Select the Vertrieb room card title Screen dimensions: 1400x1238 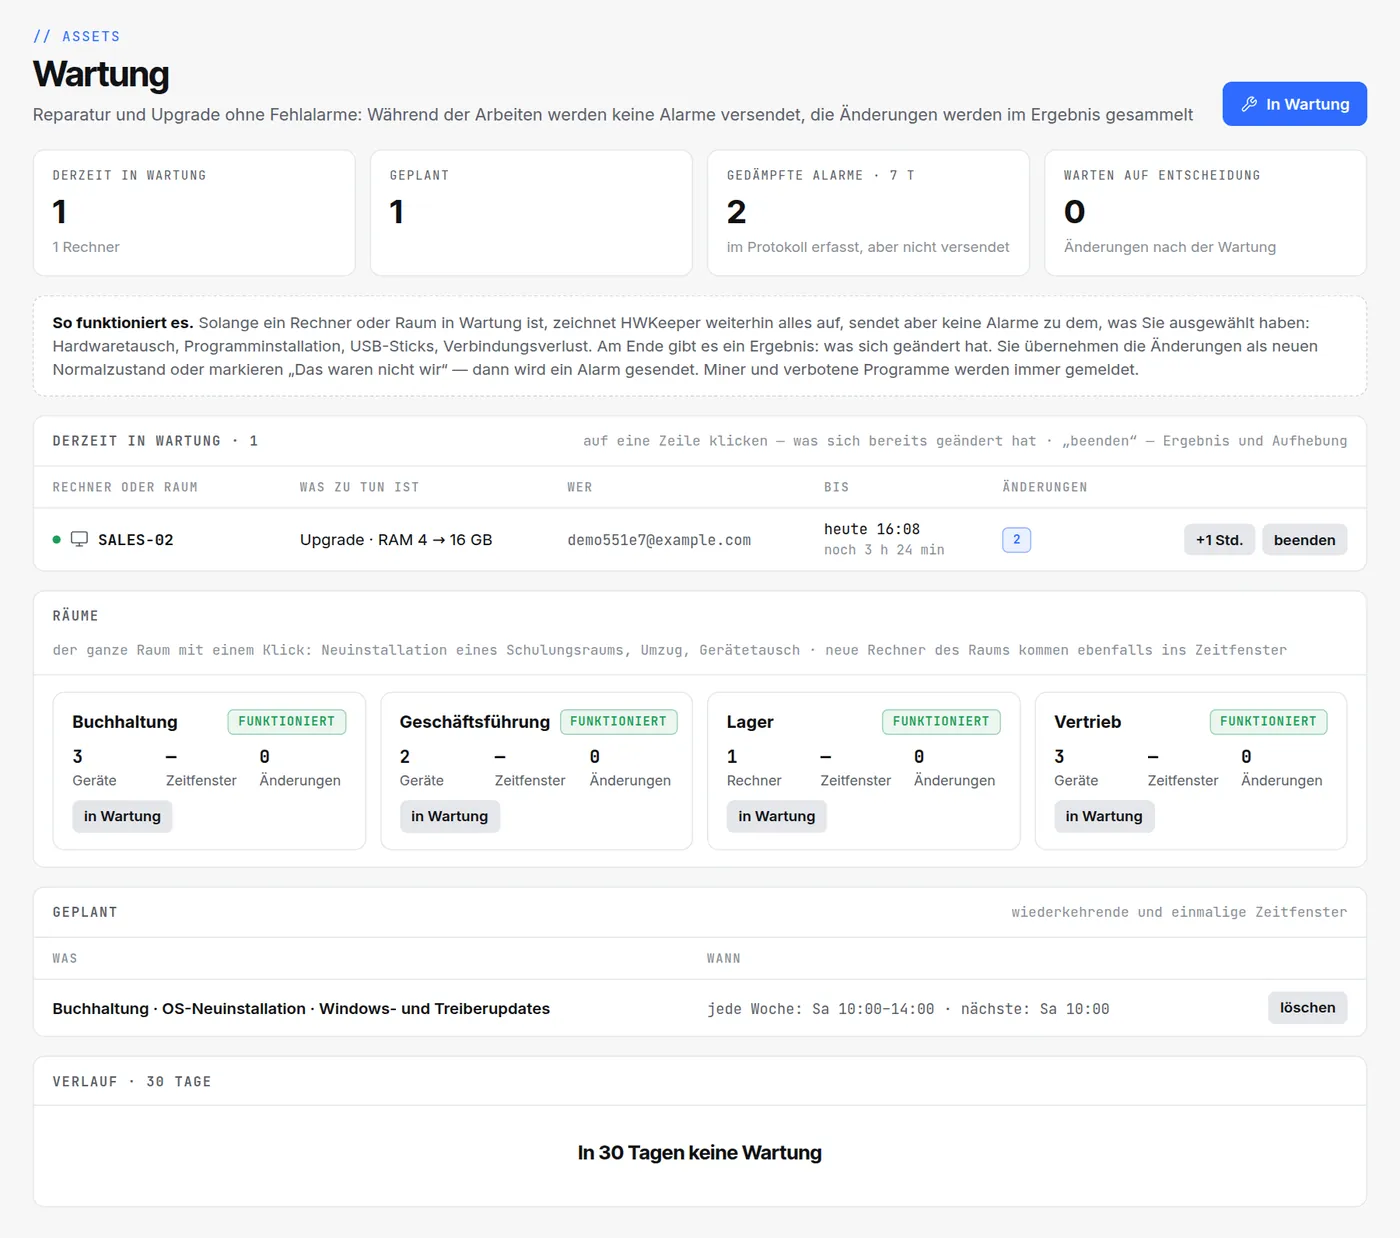(1087, 722)
